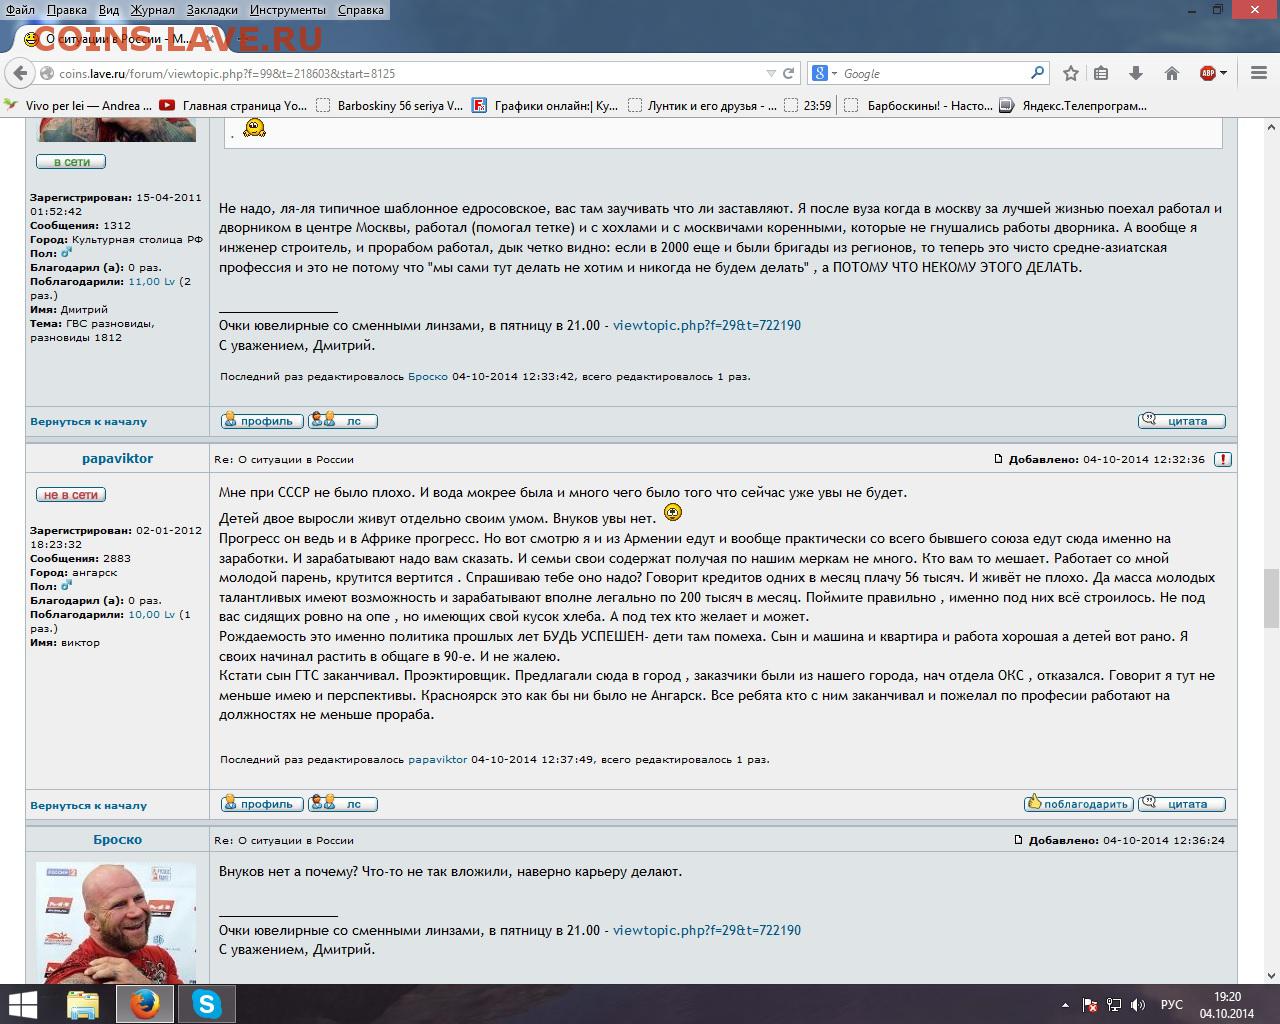
Task: Open the viewtopic.php?f=29&t=722190 signature link
Action: 706,325
